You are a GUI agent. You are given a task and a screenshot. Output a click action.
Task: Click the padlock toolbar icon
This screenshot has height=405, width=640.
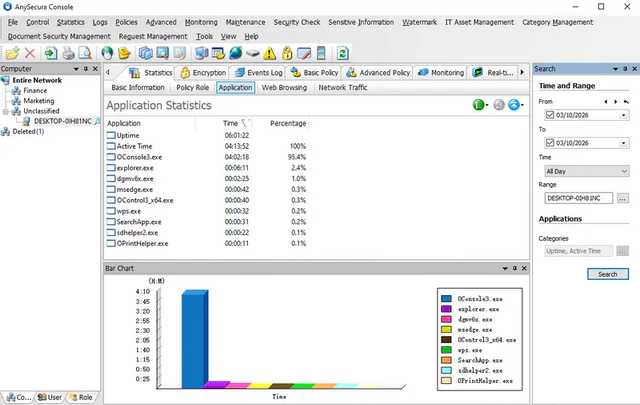287,53
